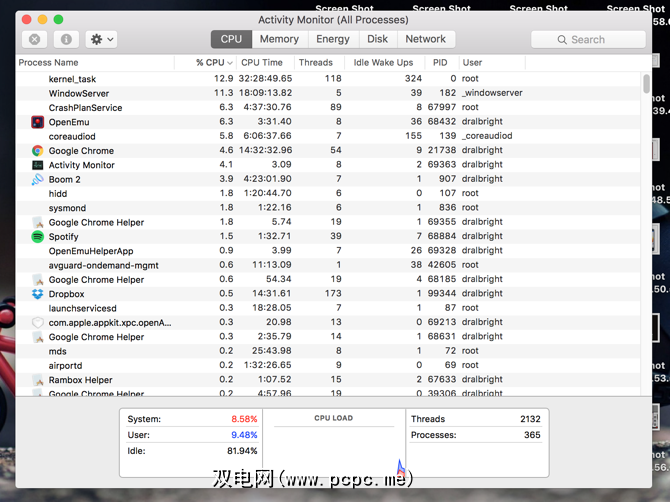Sort by the PID column header
Viewport: 670px width, 502px height.
440,63
